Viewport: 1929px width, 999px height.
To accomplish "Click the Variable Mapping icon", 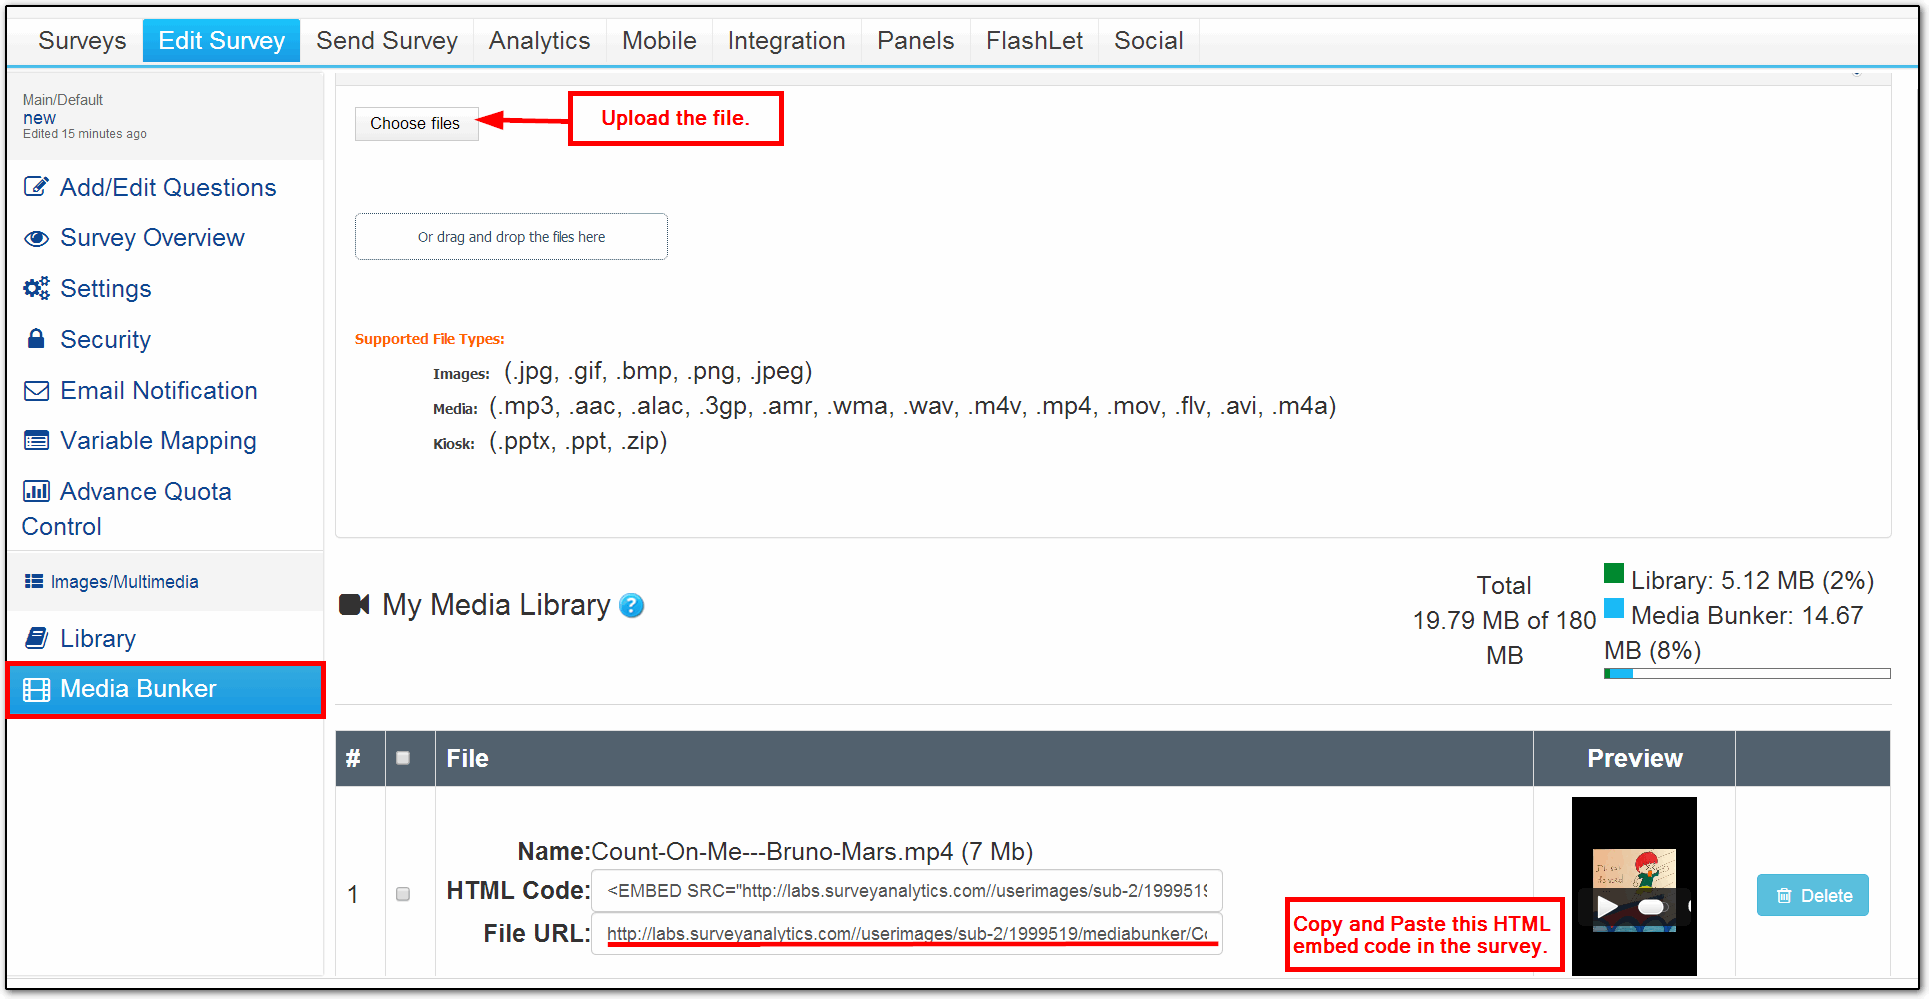I will point(36,441).
